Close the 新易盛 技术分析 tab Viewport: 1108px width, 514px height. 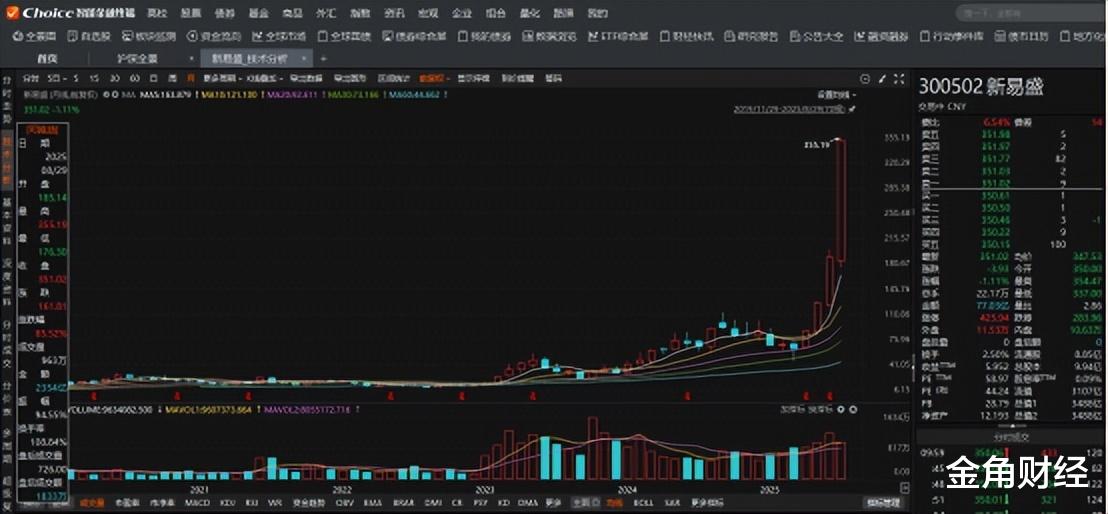pos(302,59)
